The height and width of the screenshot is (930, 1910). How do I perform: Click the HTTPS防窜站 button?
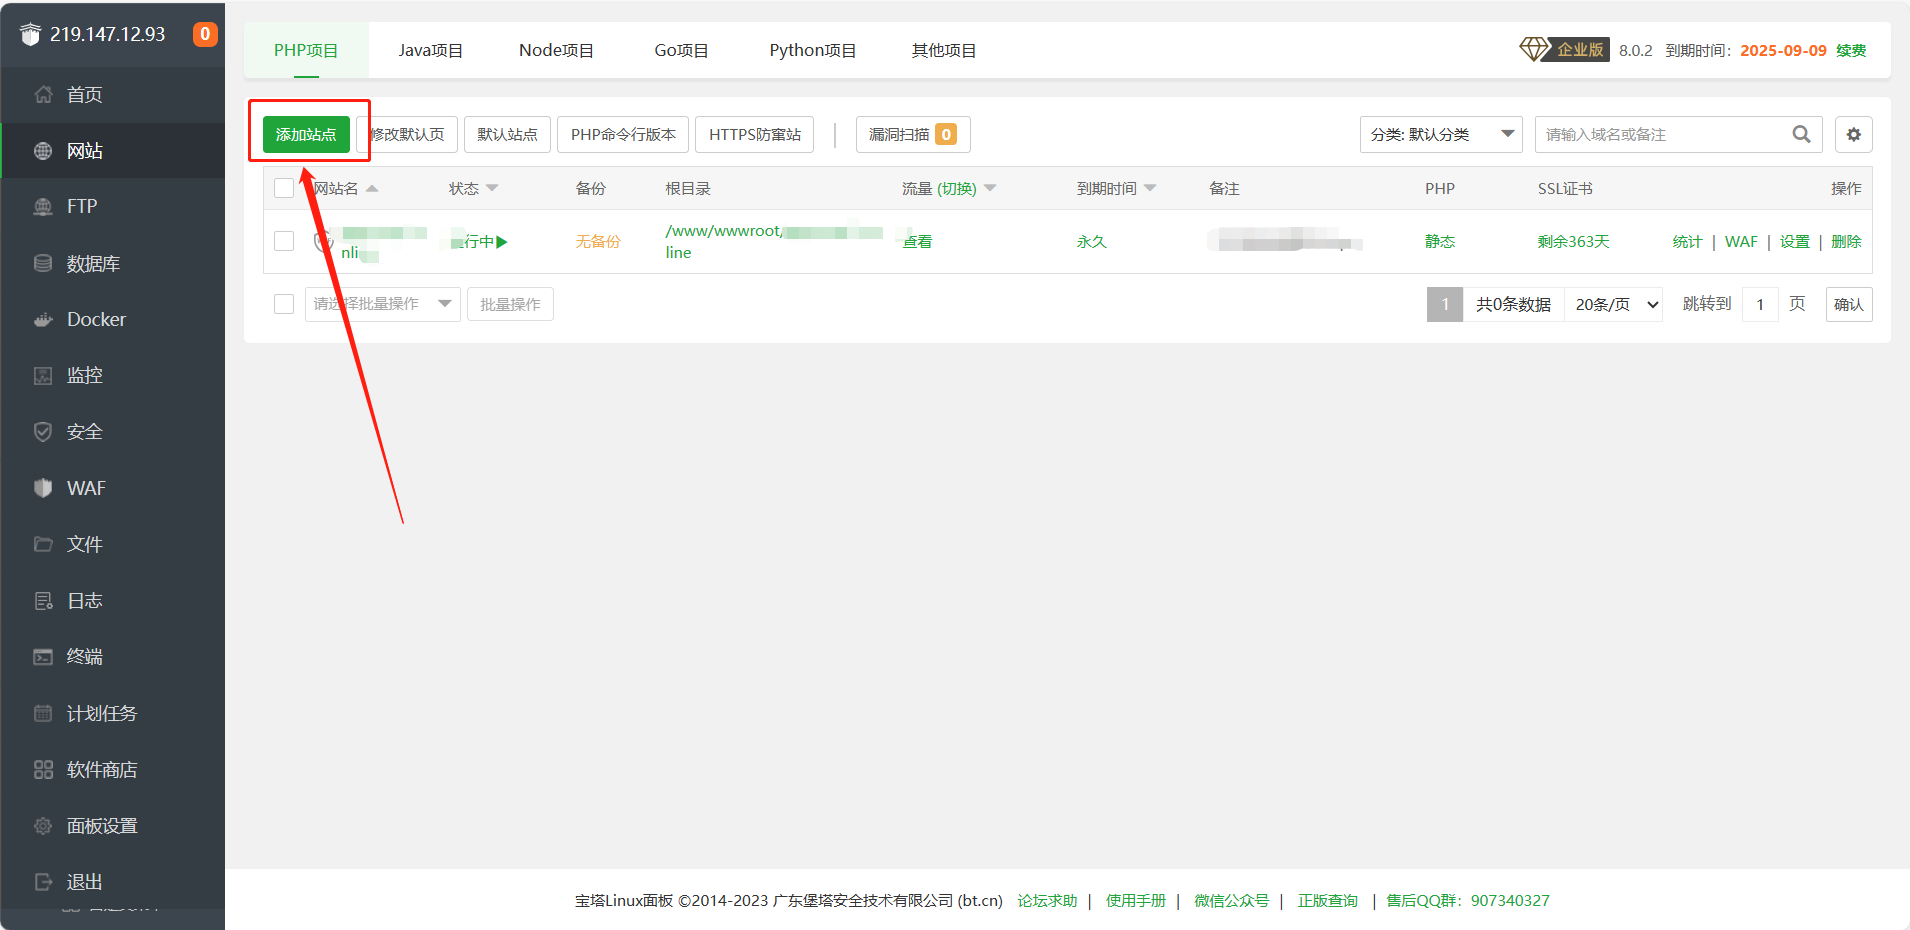point(755,134)
